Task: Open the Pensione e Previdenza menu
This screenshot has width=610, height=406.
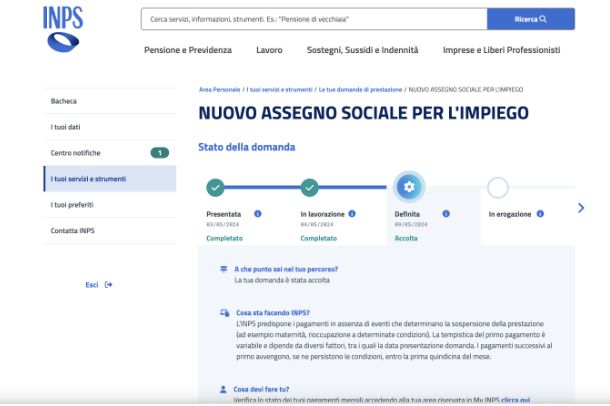Action: click(188, 50)
